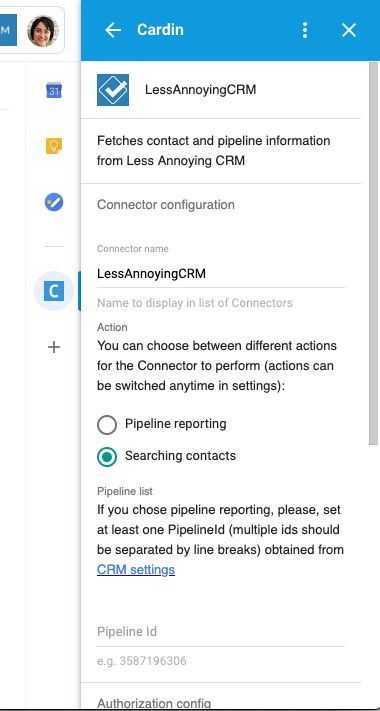
Task: Click the Connector name input field
Action: pos(221,274)
